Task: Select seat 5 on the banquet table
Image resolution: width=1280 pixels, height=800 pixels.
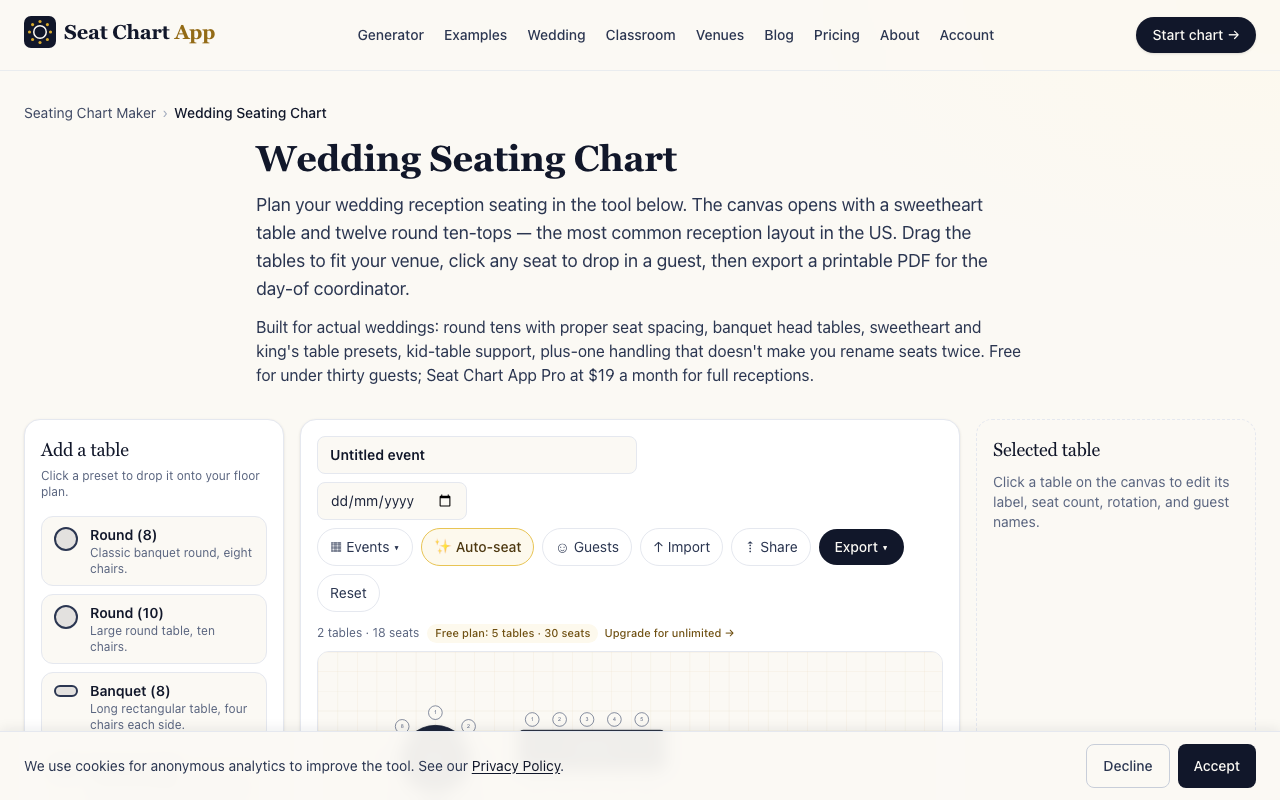Action: tap(642, 719)
